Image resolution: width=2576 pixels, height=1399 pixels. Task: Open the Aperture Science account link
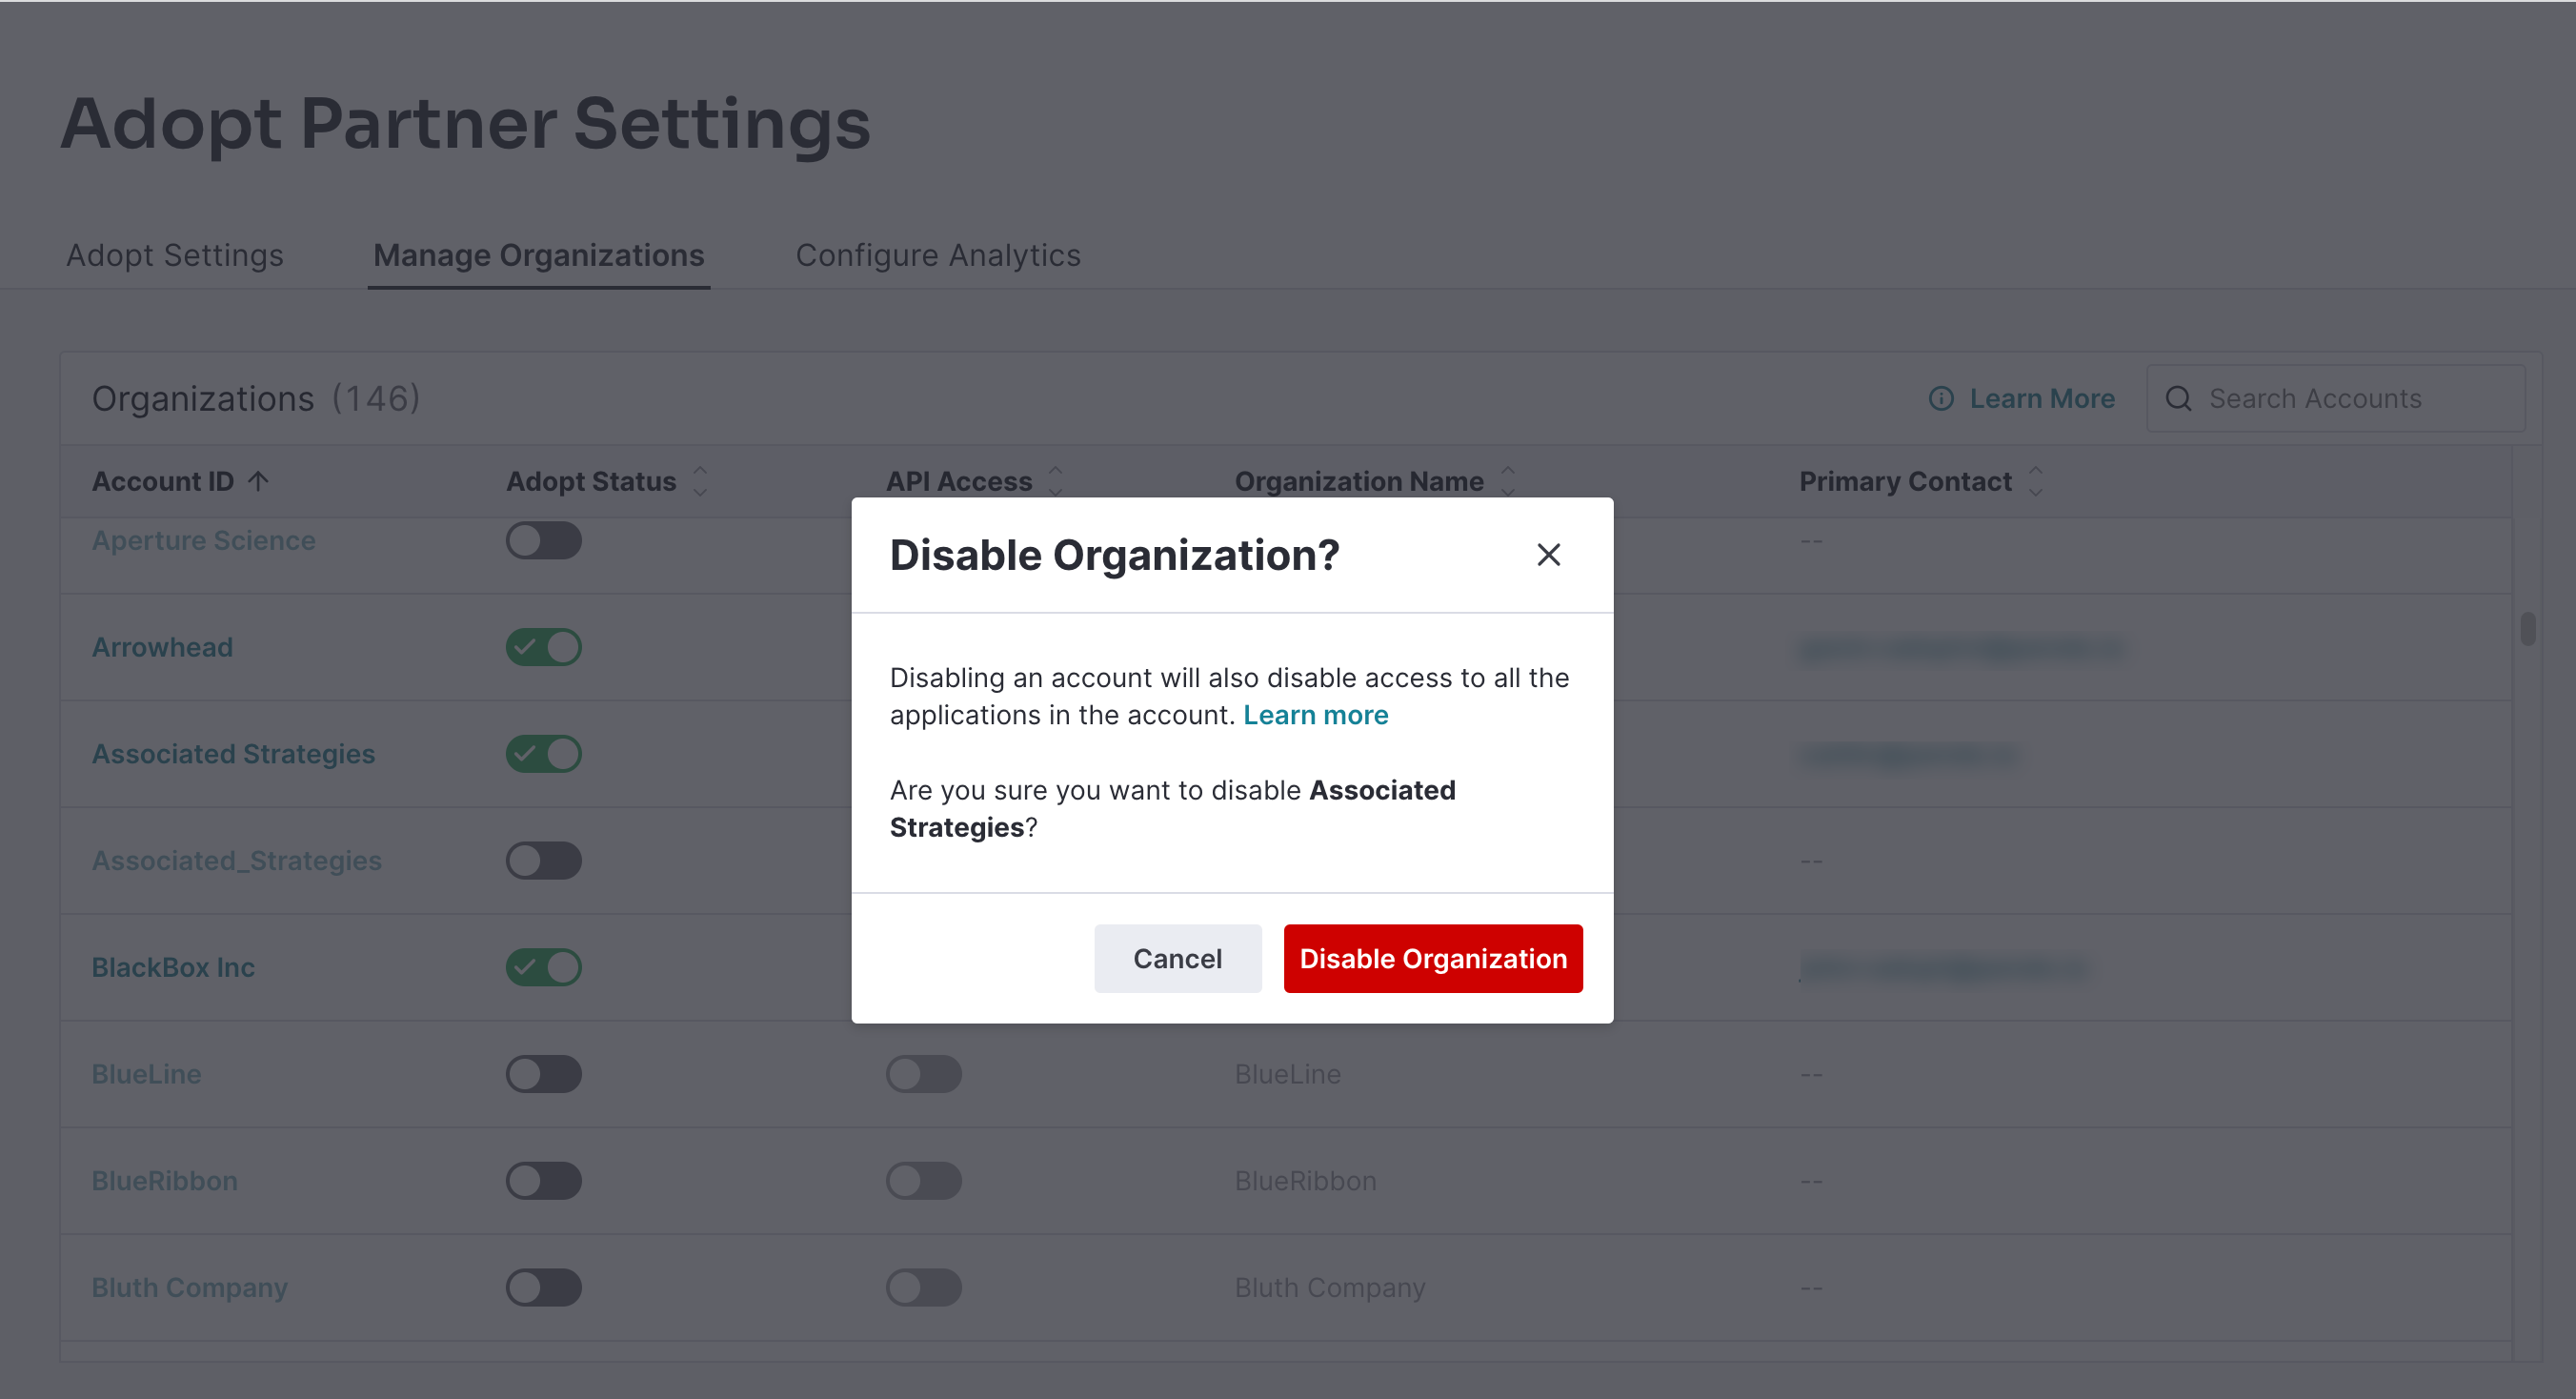(203, 540)
